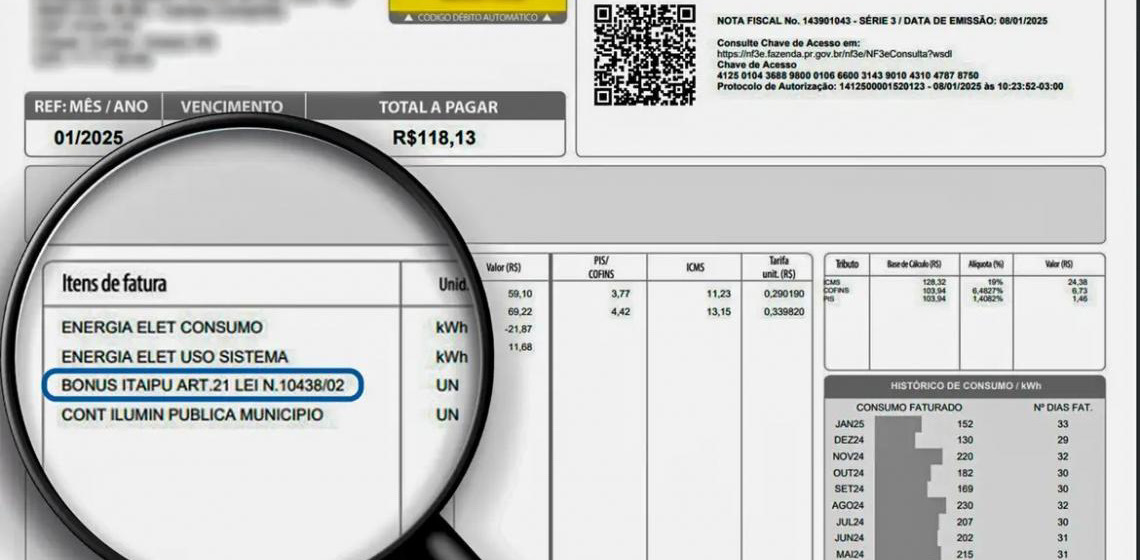The width and height of the screenshot is (1140, 560).
Task: Click the QR code on the invoice
Action: click(644, 55)
